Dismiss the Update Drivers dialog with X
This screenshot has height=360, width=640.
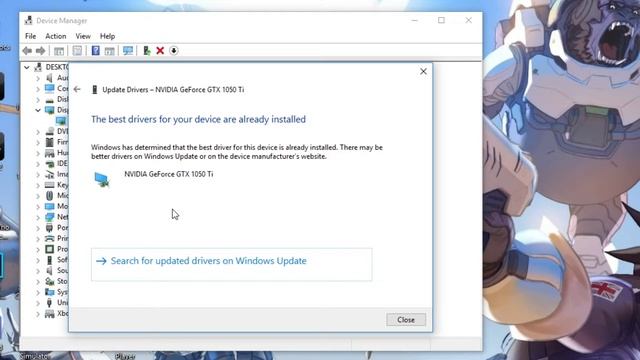pos(423,71)
